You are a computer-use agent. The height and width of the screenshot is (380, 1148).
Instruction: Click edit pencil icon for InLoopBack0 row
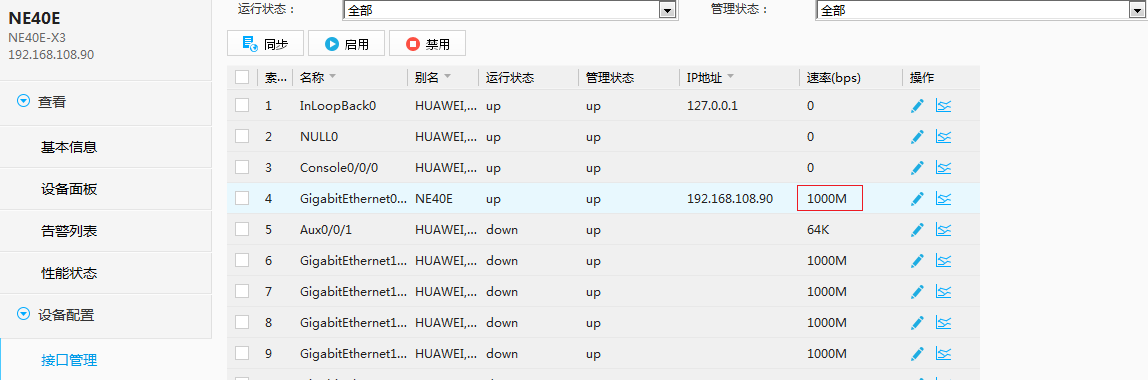coord(917,105)
